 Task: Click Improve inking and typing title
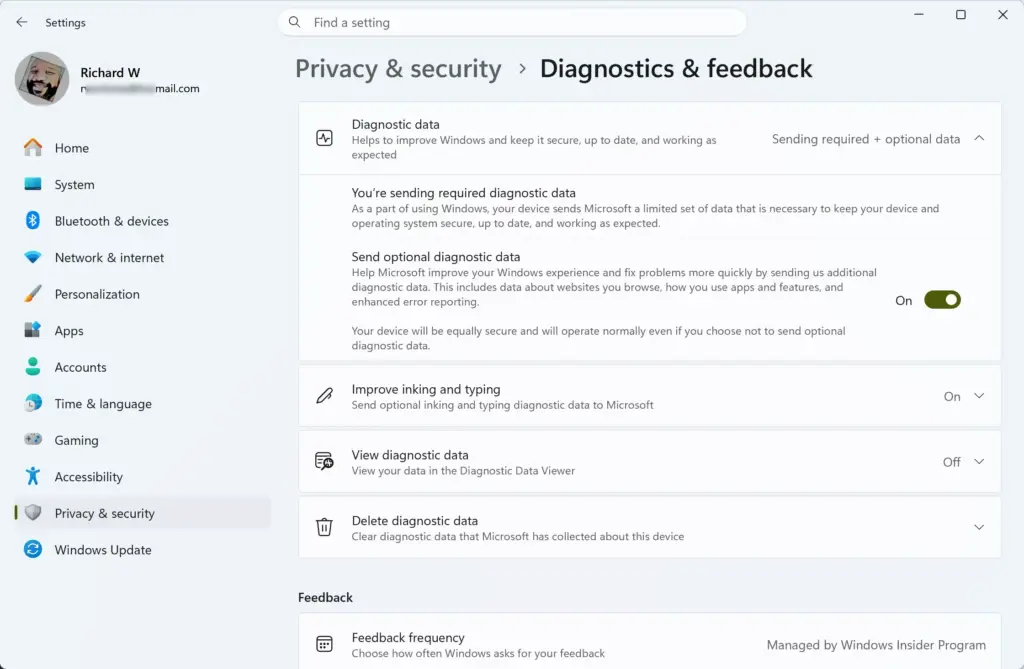coord(426,389)
